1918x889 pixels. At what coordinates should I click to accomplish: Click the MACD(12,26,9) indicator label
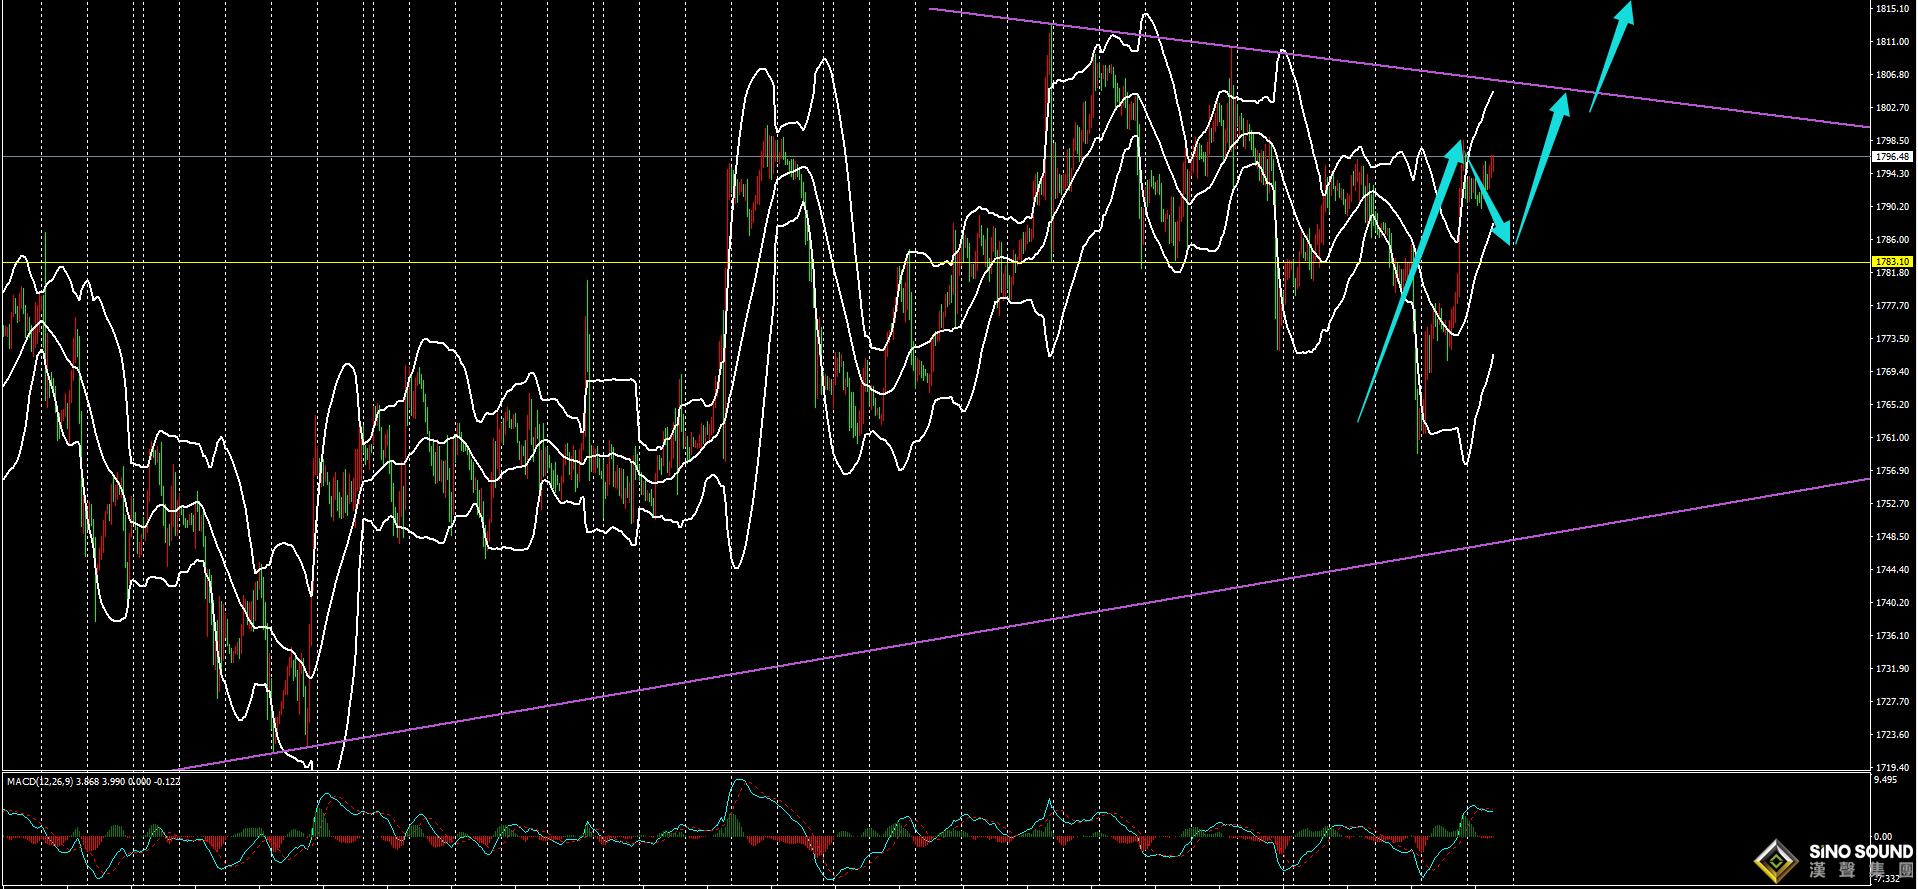pyautogui.click(x=40, y=781)
